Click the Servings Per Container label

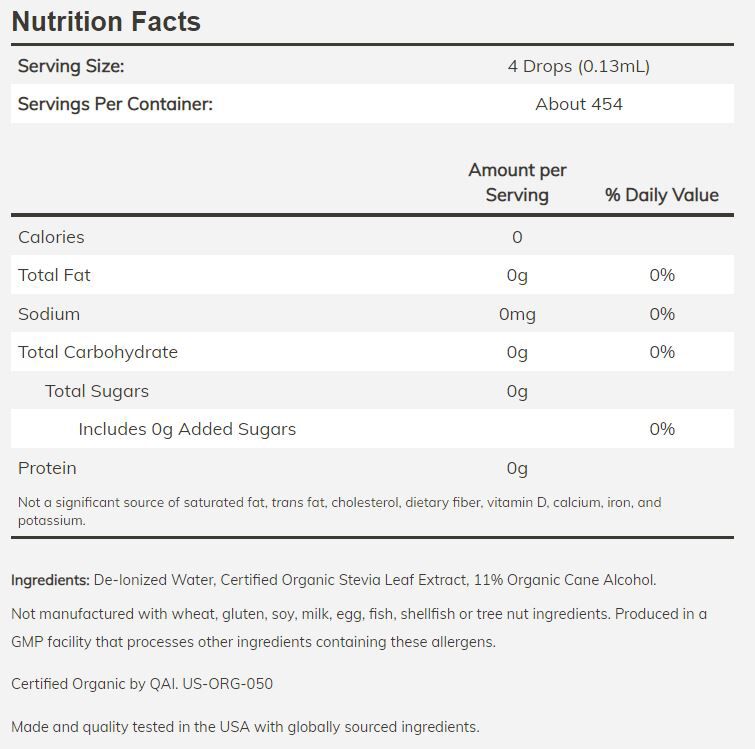[x=115, y=104]
